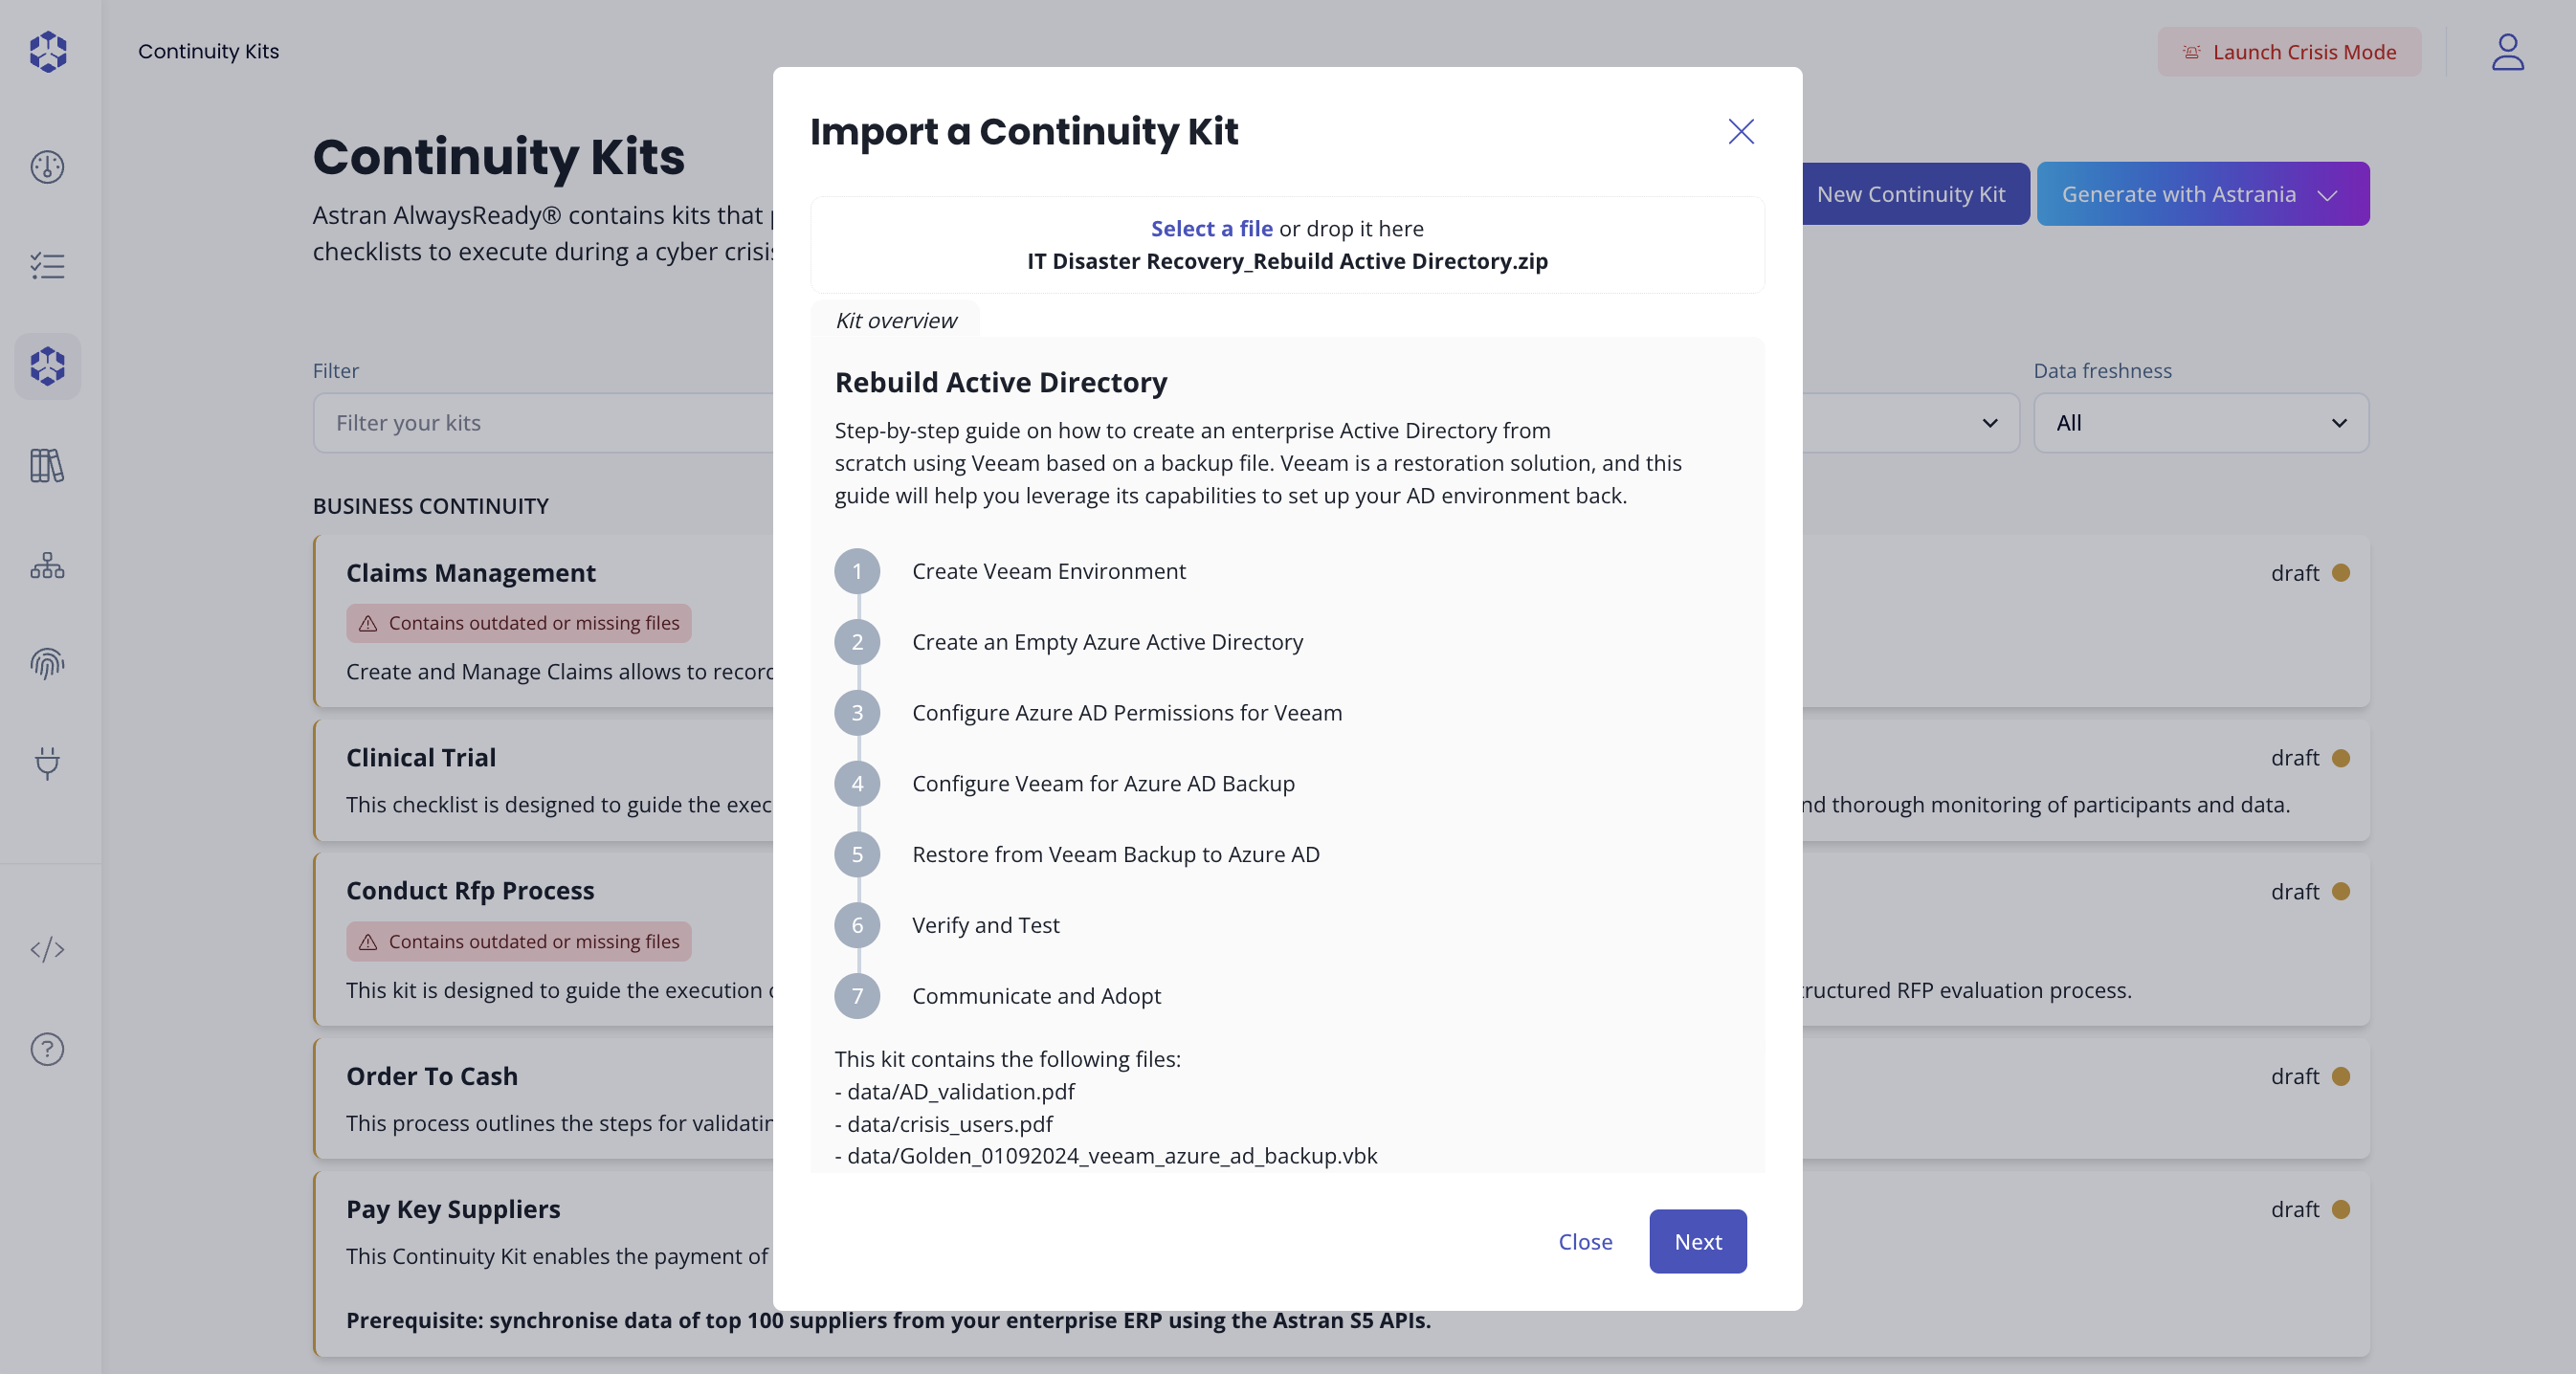Open the library books icon in sidebar

(x=47, y=465)
